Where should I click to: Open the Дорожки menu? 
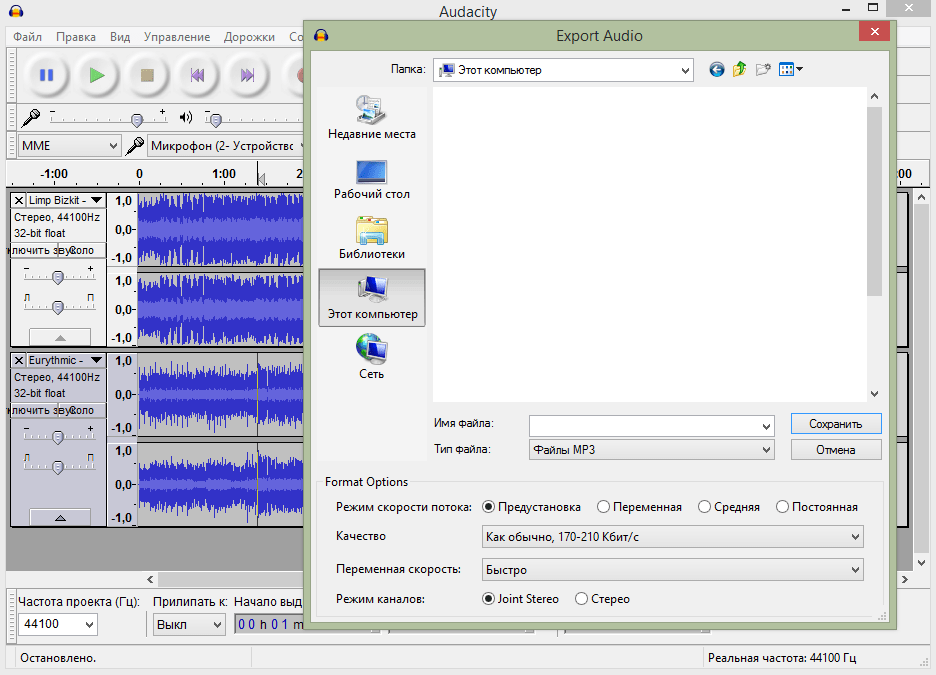point(250,36)
